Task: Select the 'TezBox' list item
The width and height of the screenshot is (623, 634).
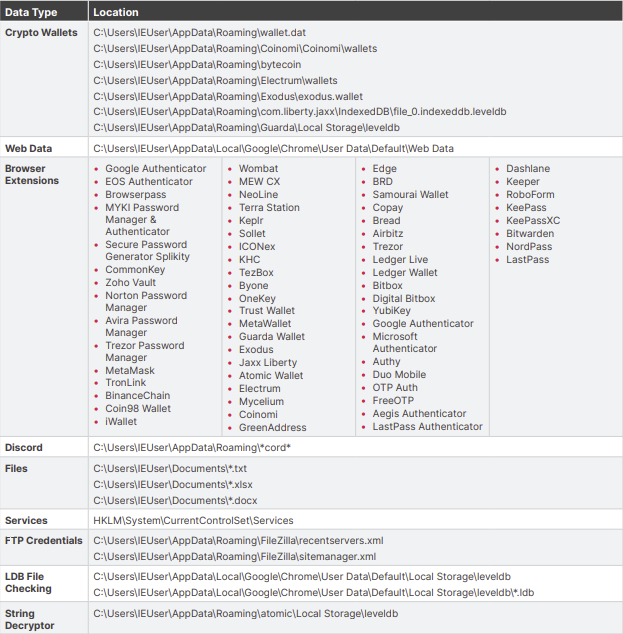Action: point(256,273)
